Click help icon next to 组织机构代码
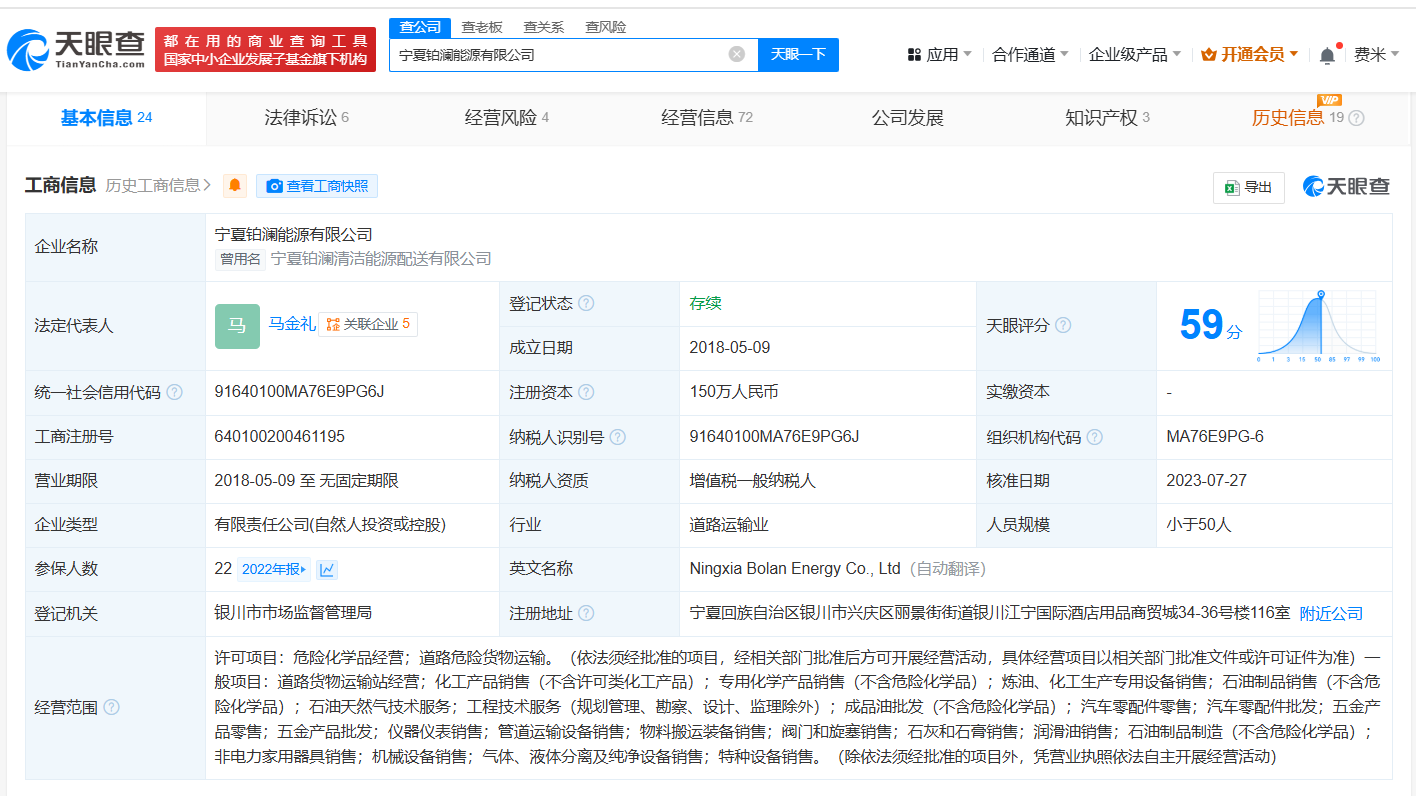The height and width of the screenshot is (796, 1416). 1095,437
